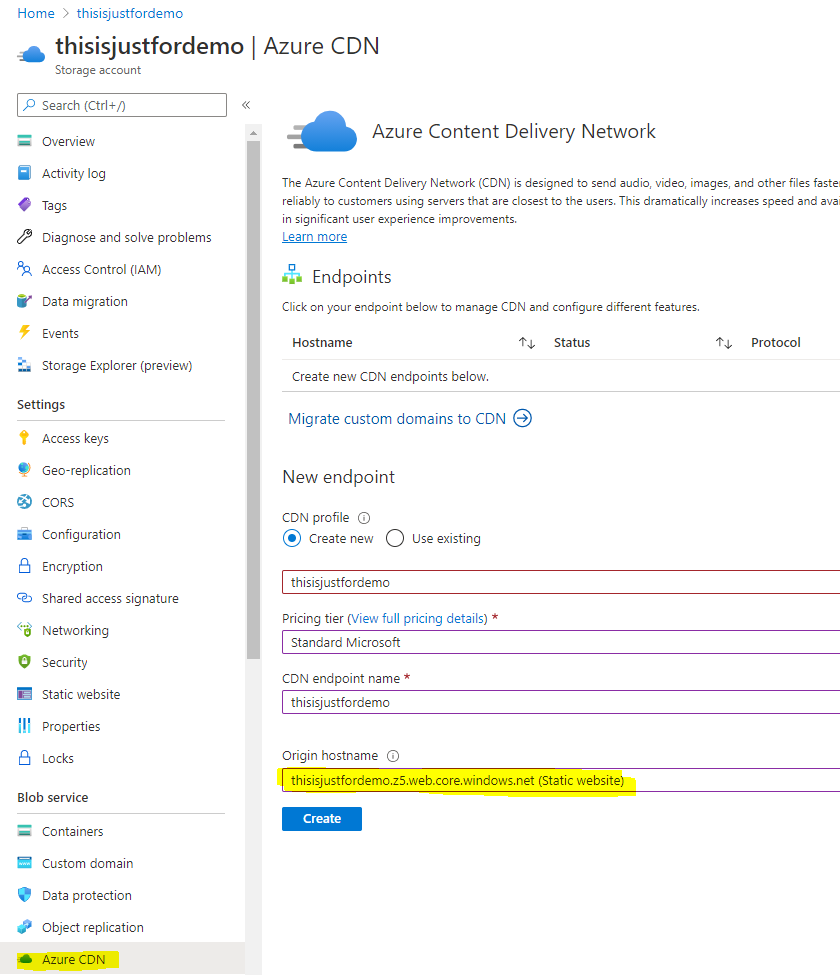
Task: Click the sidebar vertical scrollbar
Action: point(253,400)
